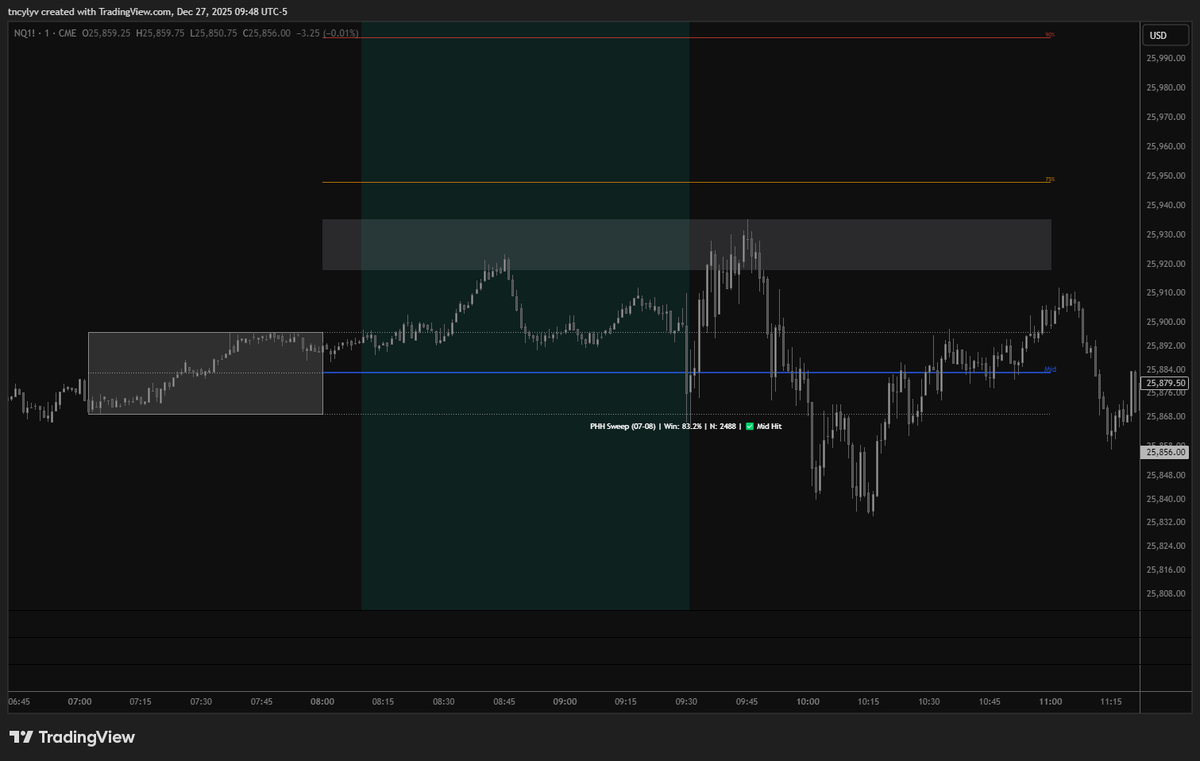Click the green Mid Hit checkmark icon
The image size is (1200, 761).
750,426
